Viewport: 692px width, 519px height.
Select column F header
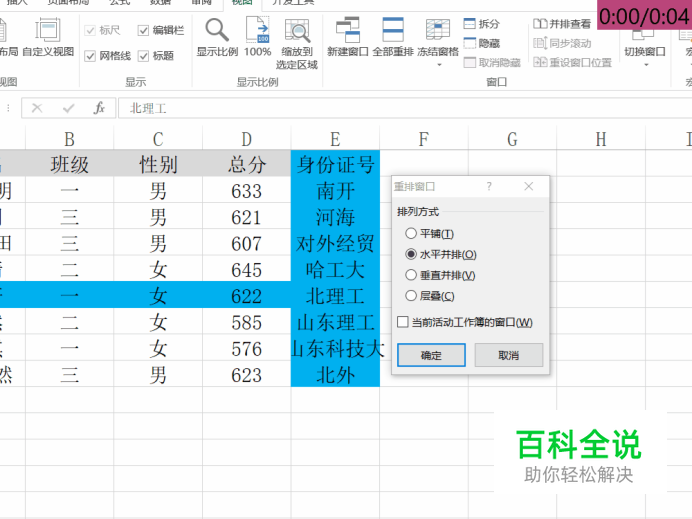point(424,139)
